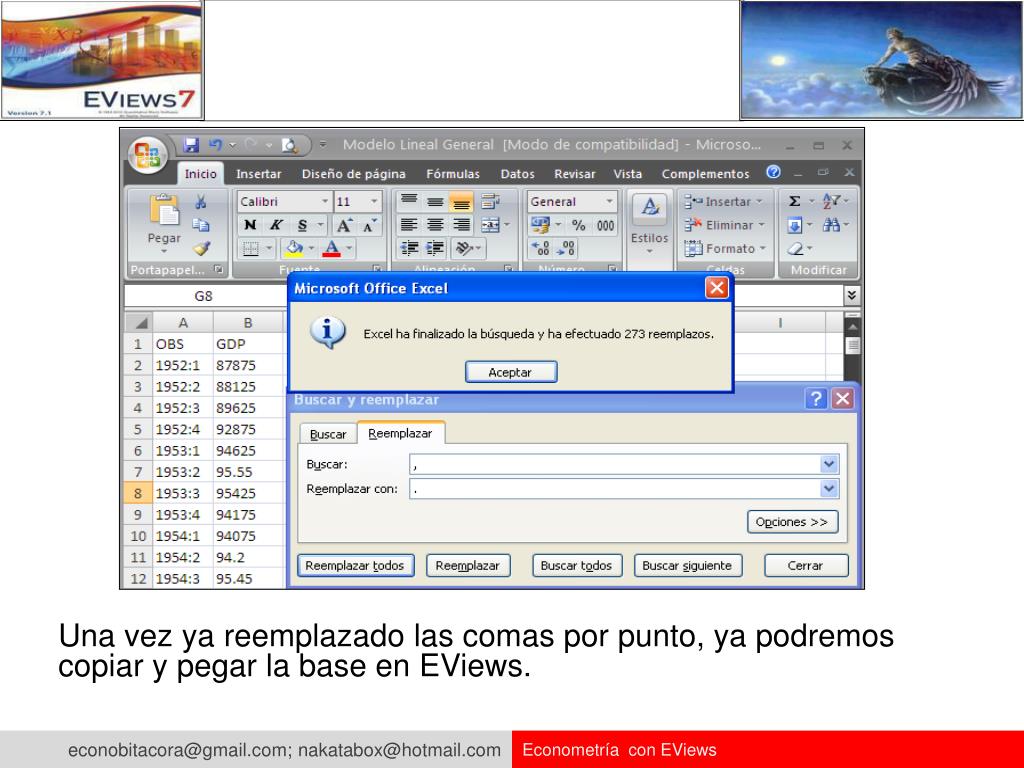Toggle underline (S) formatting
Image resolution: width=1024 pixels, height=768 pixels.
(302, 225)
